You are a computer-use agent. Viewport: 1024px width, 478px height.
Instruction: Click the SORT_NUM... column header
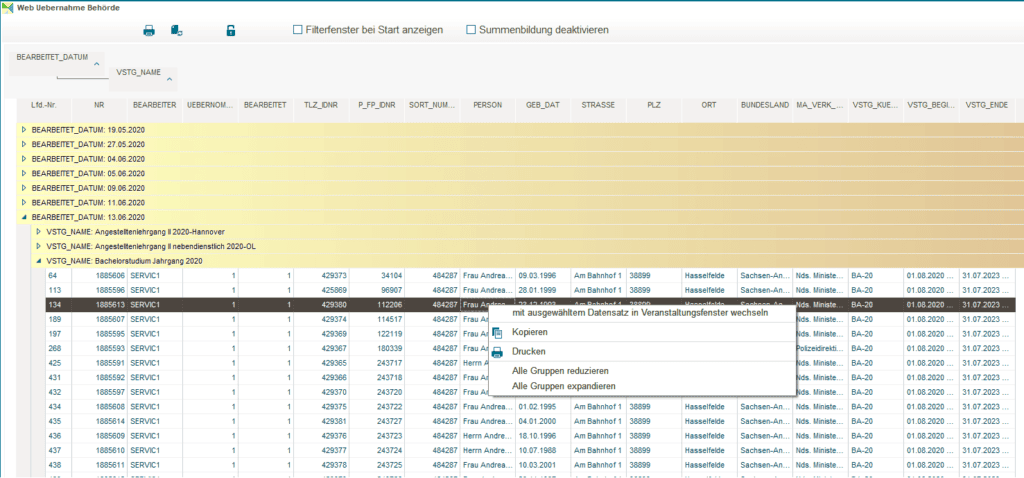pyautogui.click(x=432, y=105)
